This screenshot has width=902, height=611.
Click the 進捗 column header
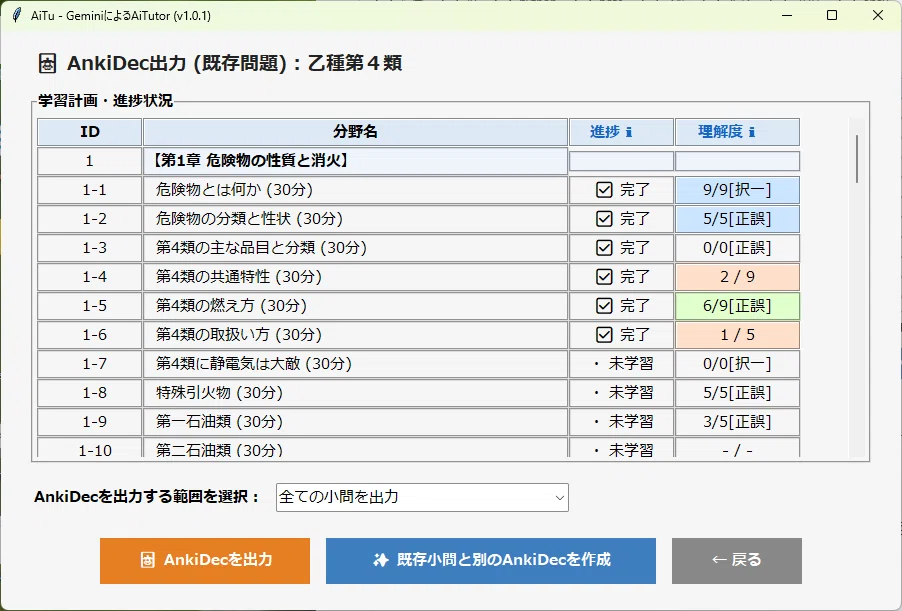click(621, 132)
